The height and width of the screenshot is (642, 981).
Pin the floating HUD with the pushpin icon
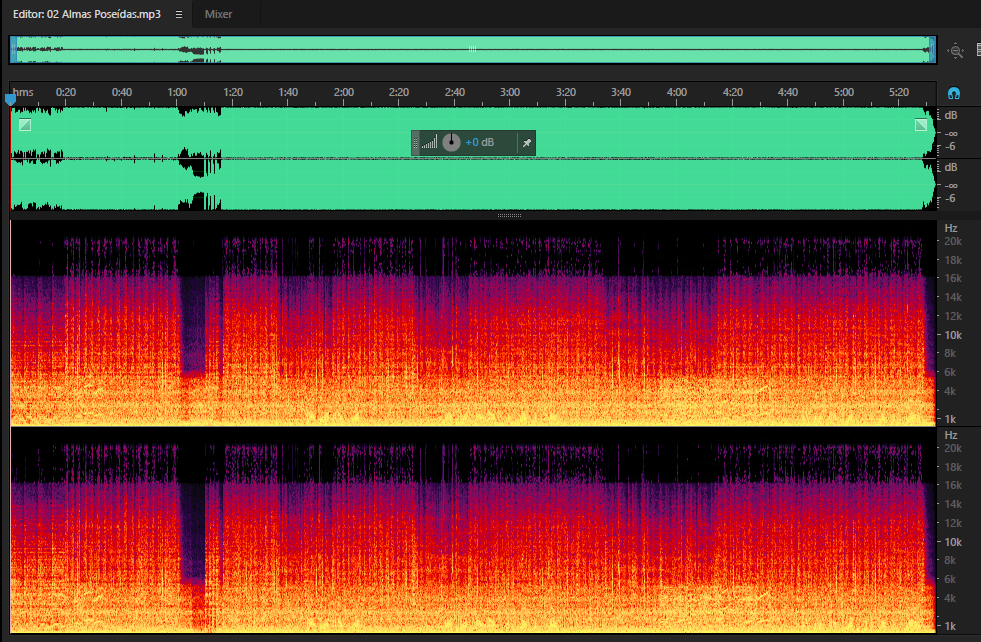527,143
